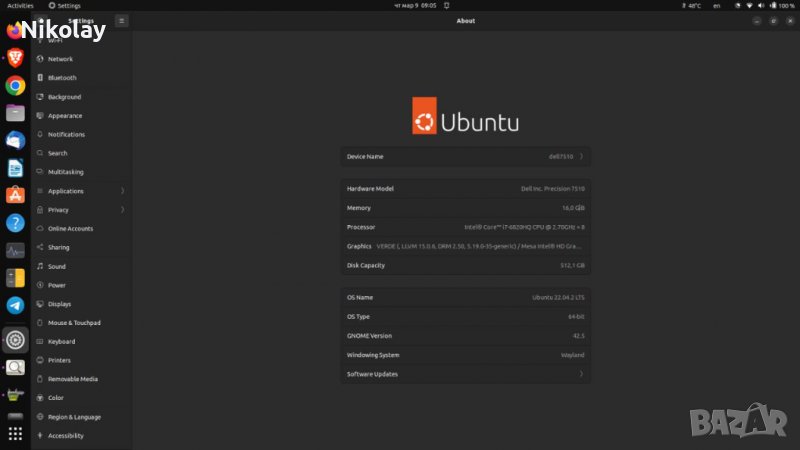The width and height of the screenshot is (800, 450).
Task: Open the Device Name row
Action: (465, 157)
